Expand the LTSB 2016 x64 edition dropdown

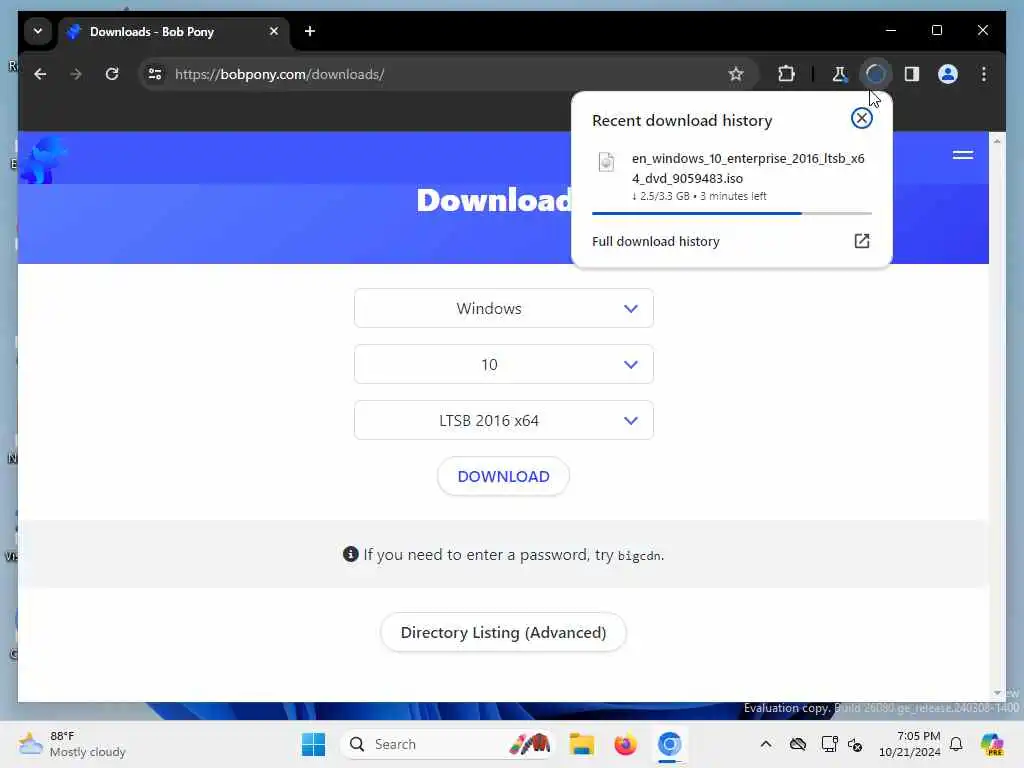504,421
